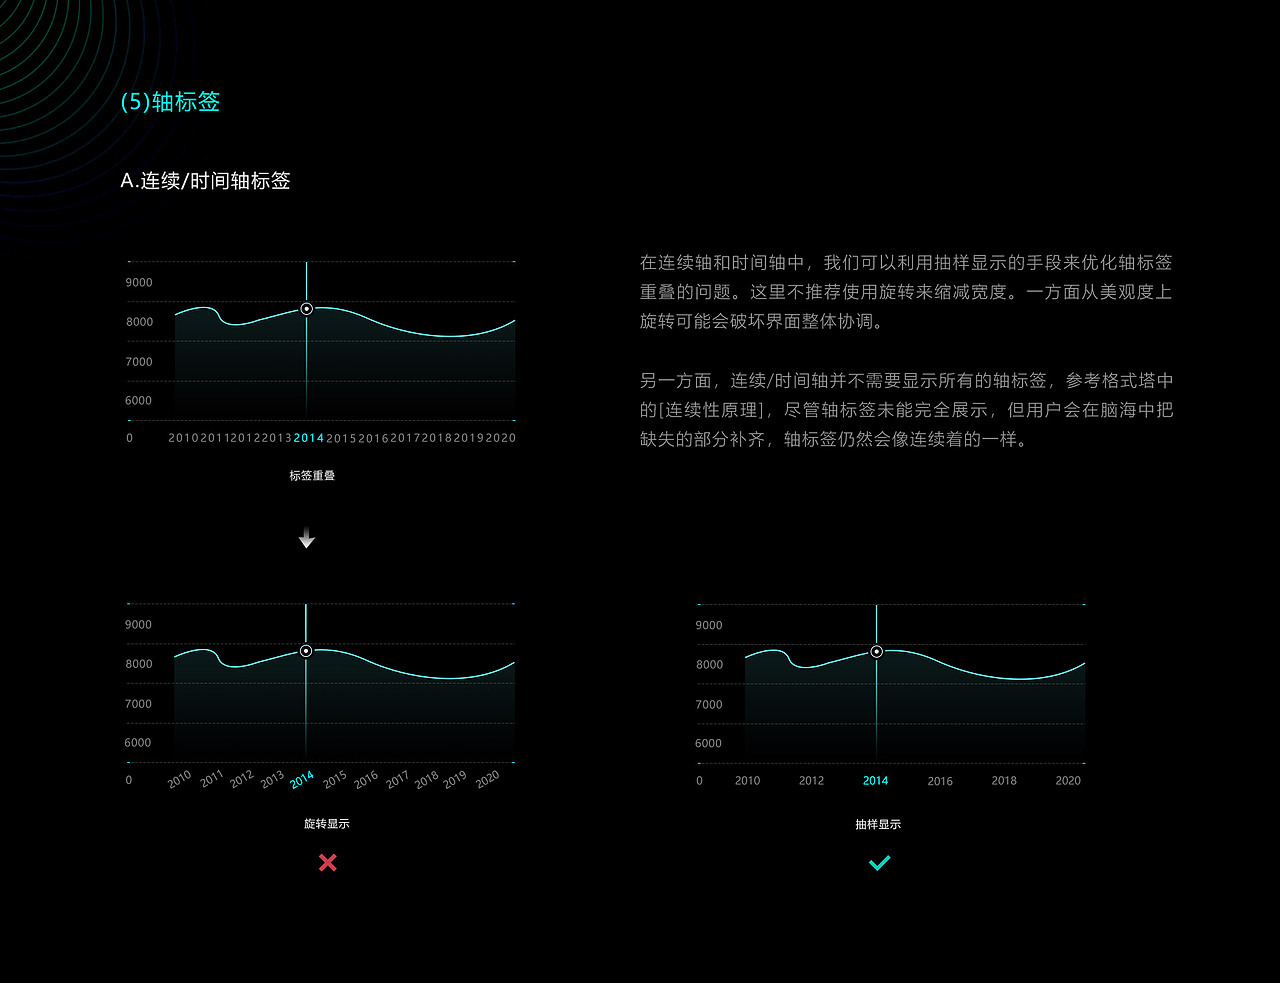1280x983 pixels.
Task: Click rotated 2018 label in 旋转显示 chart
Action: [x=427, y=779]
